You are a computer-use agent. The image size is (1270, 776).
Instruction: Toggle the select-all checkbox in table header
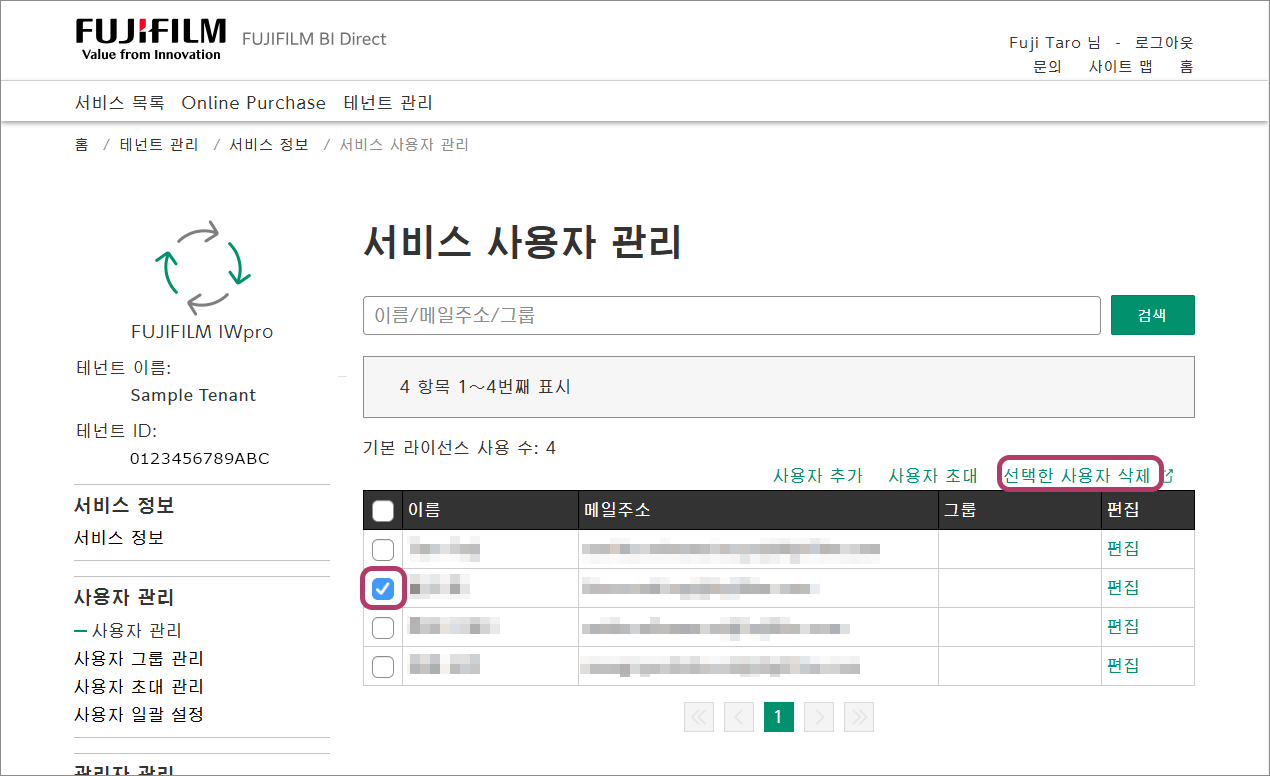(383, 511)
